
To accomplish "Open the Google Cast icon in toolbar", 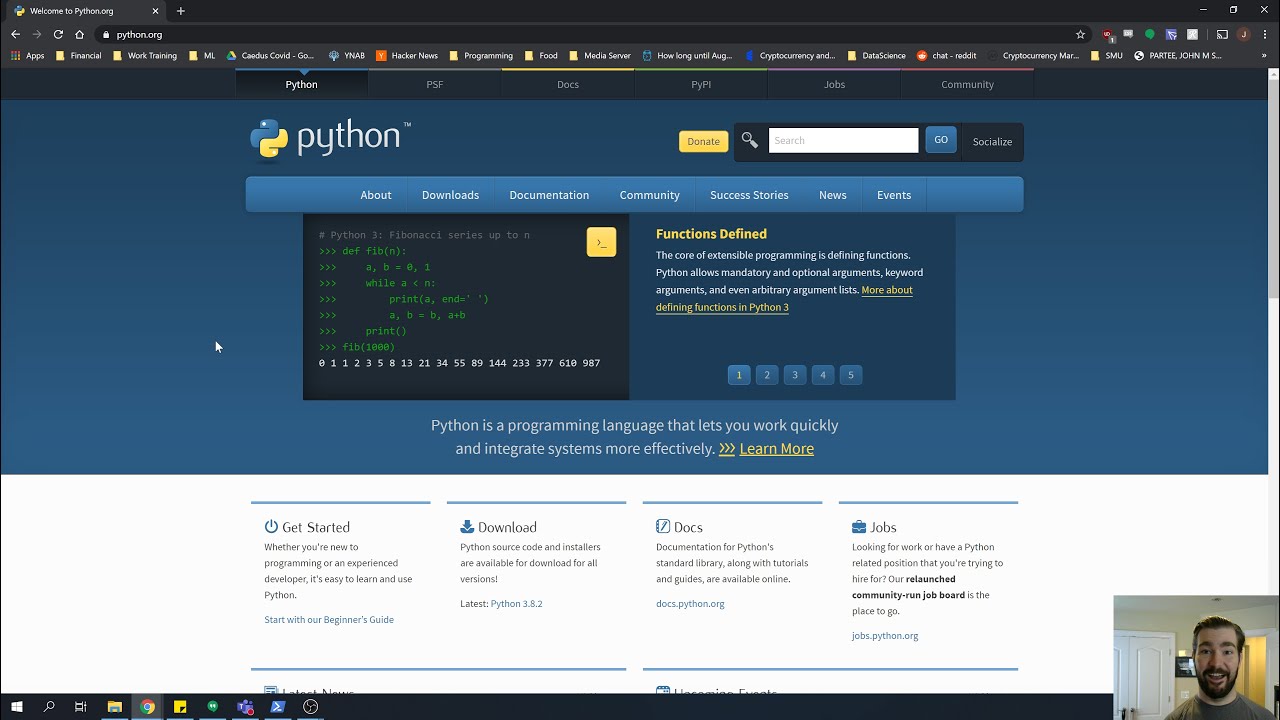I will [1222, 34].
